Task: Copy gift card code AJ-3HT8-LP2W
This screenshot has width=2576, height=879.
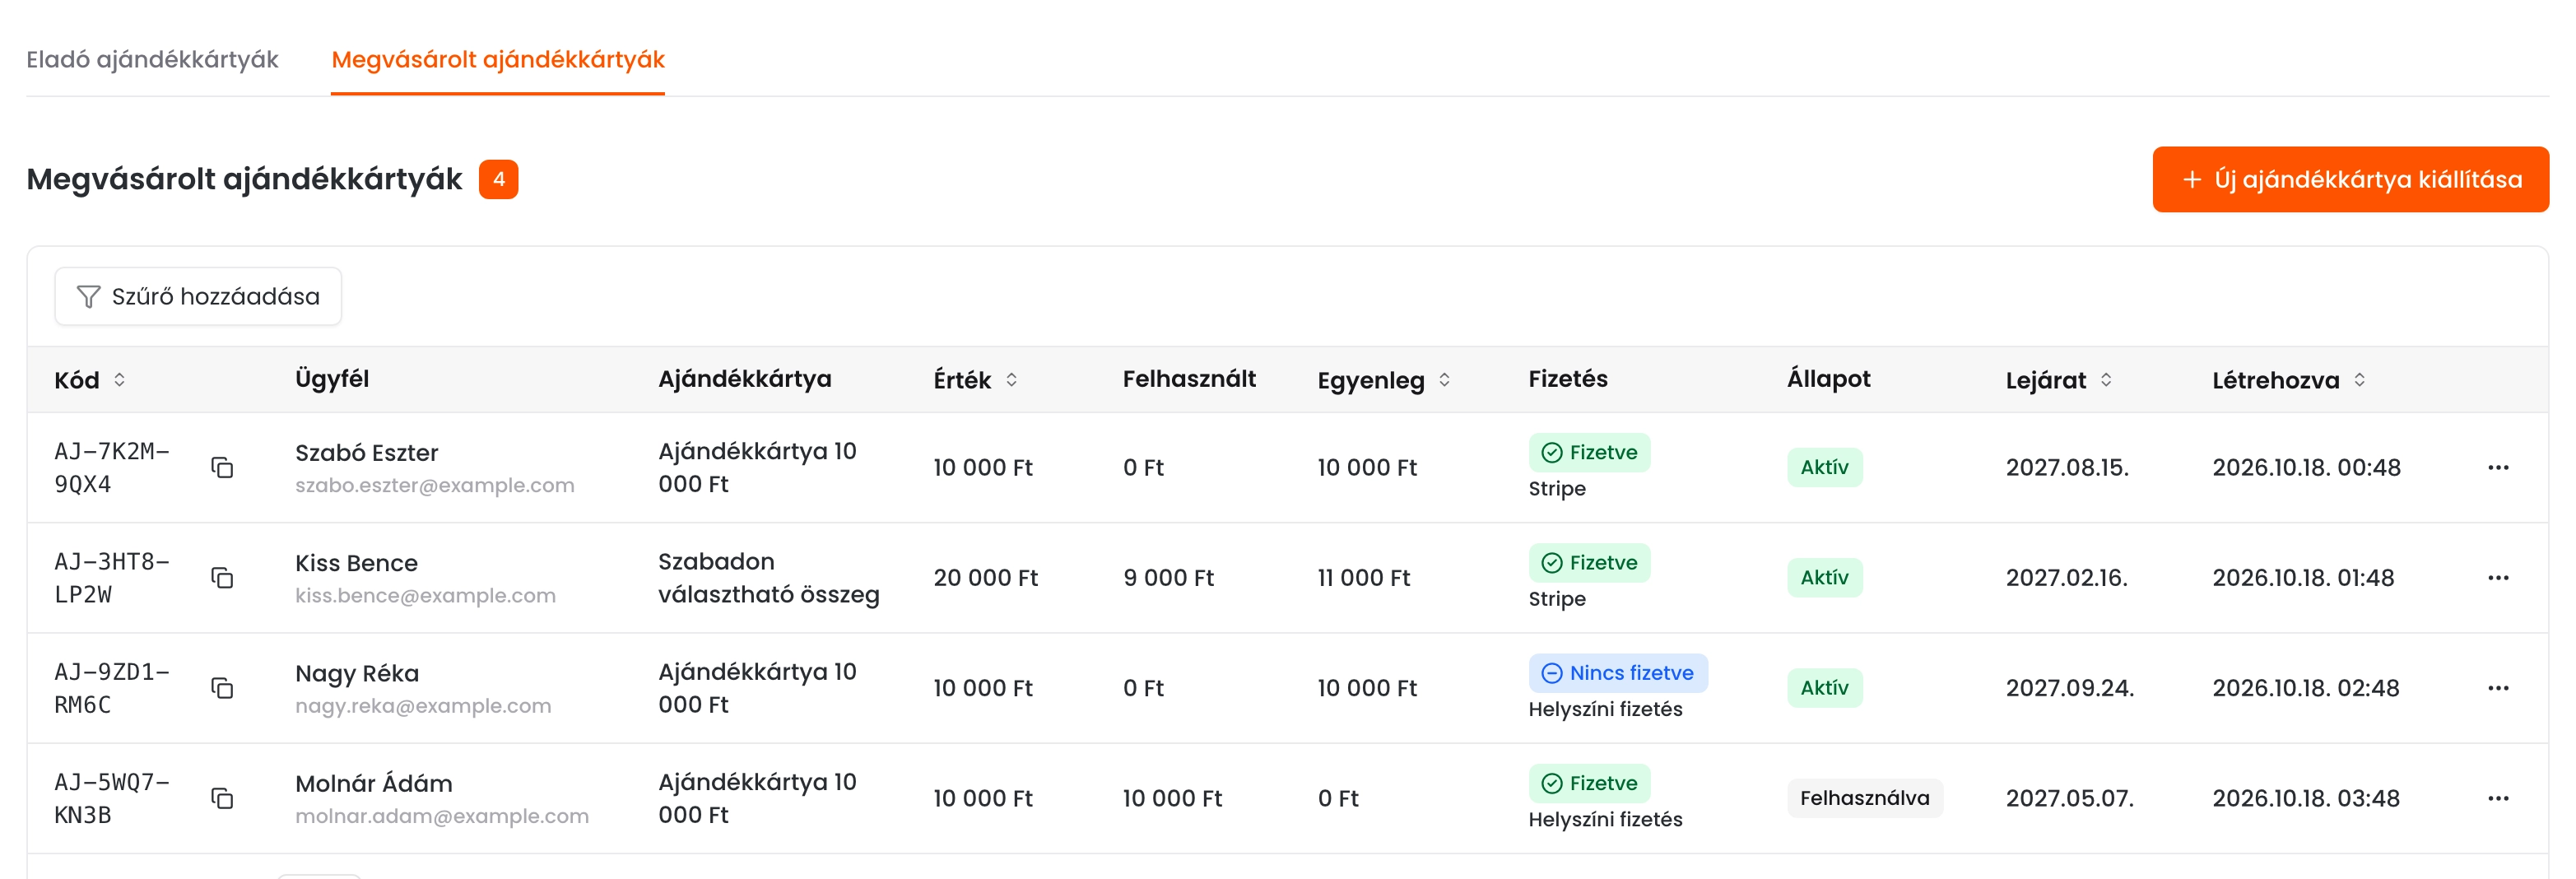Action: (x=222, y=578)
